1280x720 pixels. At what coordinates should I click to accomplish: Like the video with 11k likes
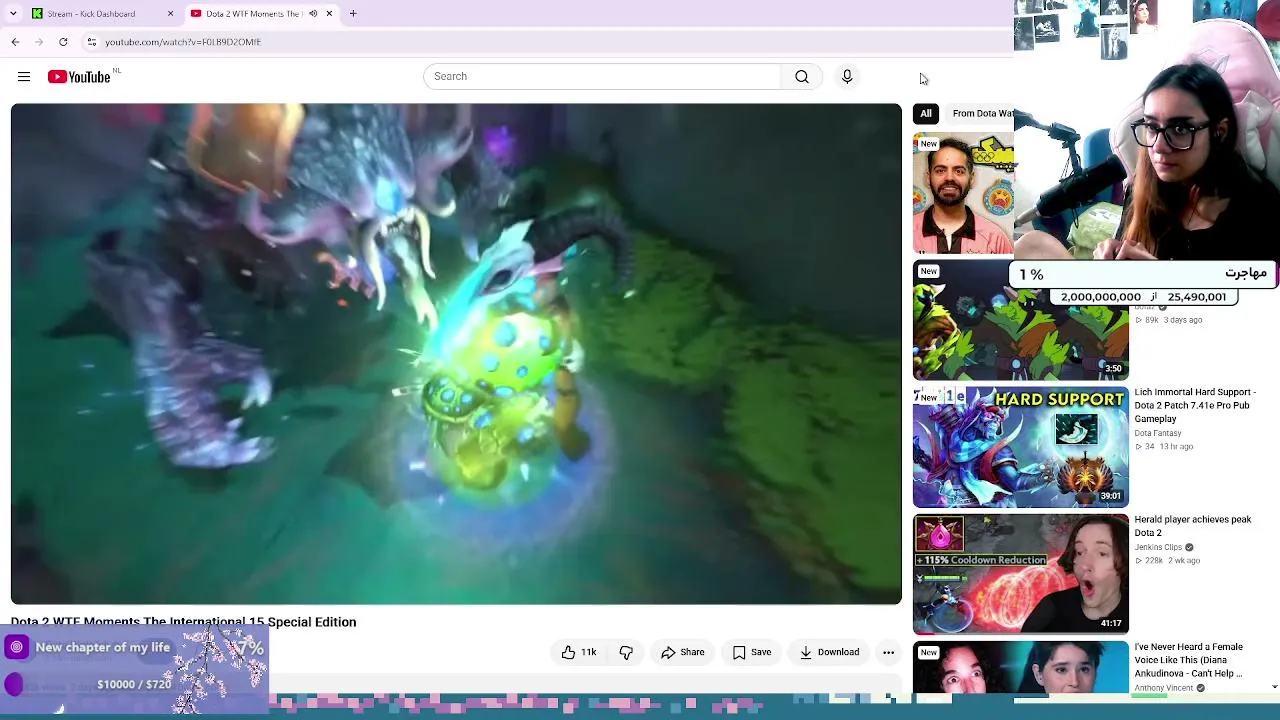[579, 653]
